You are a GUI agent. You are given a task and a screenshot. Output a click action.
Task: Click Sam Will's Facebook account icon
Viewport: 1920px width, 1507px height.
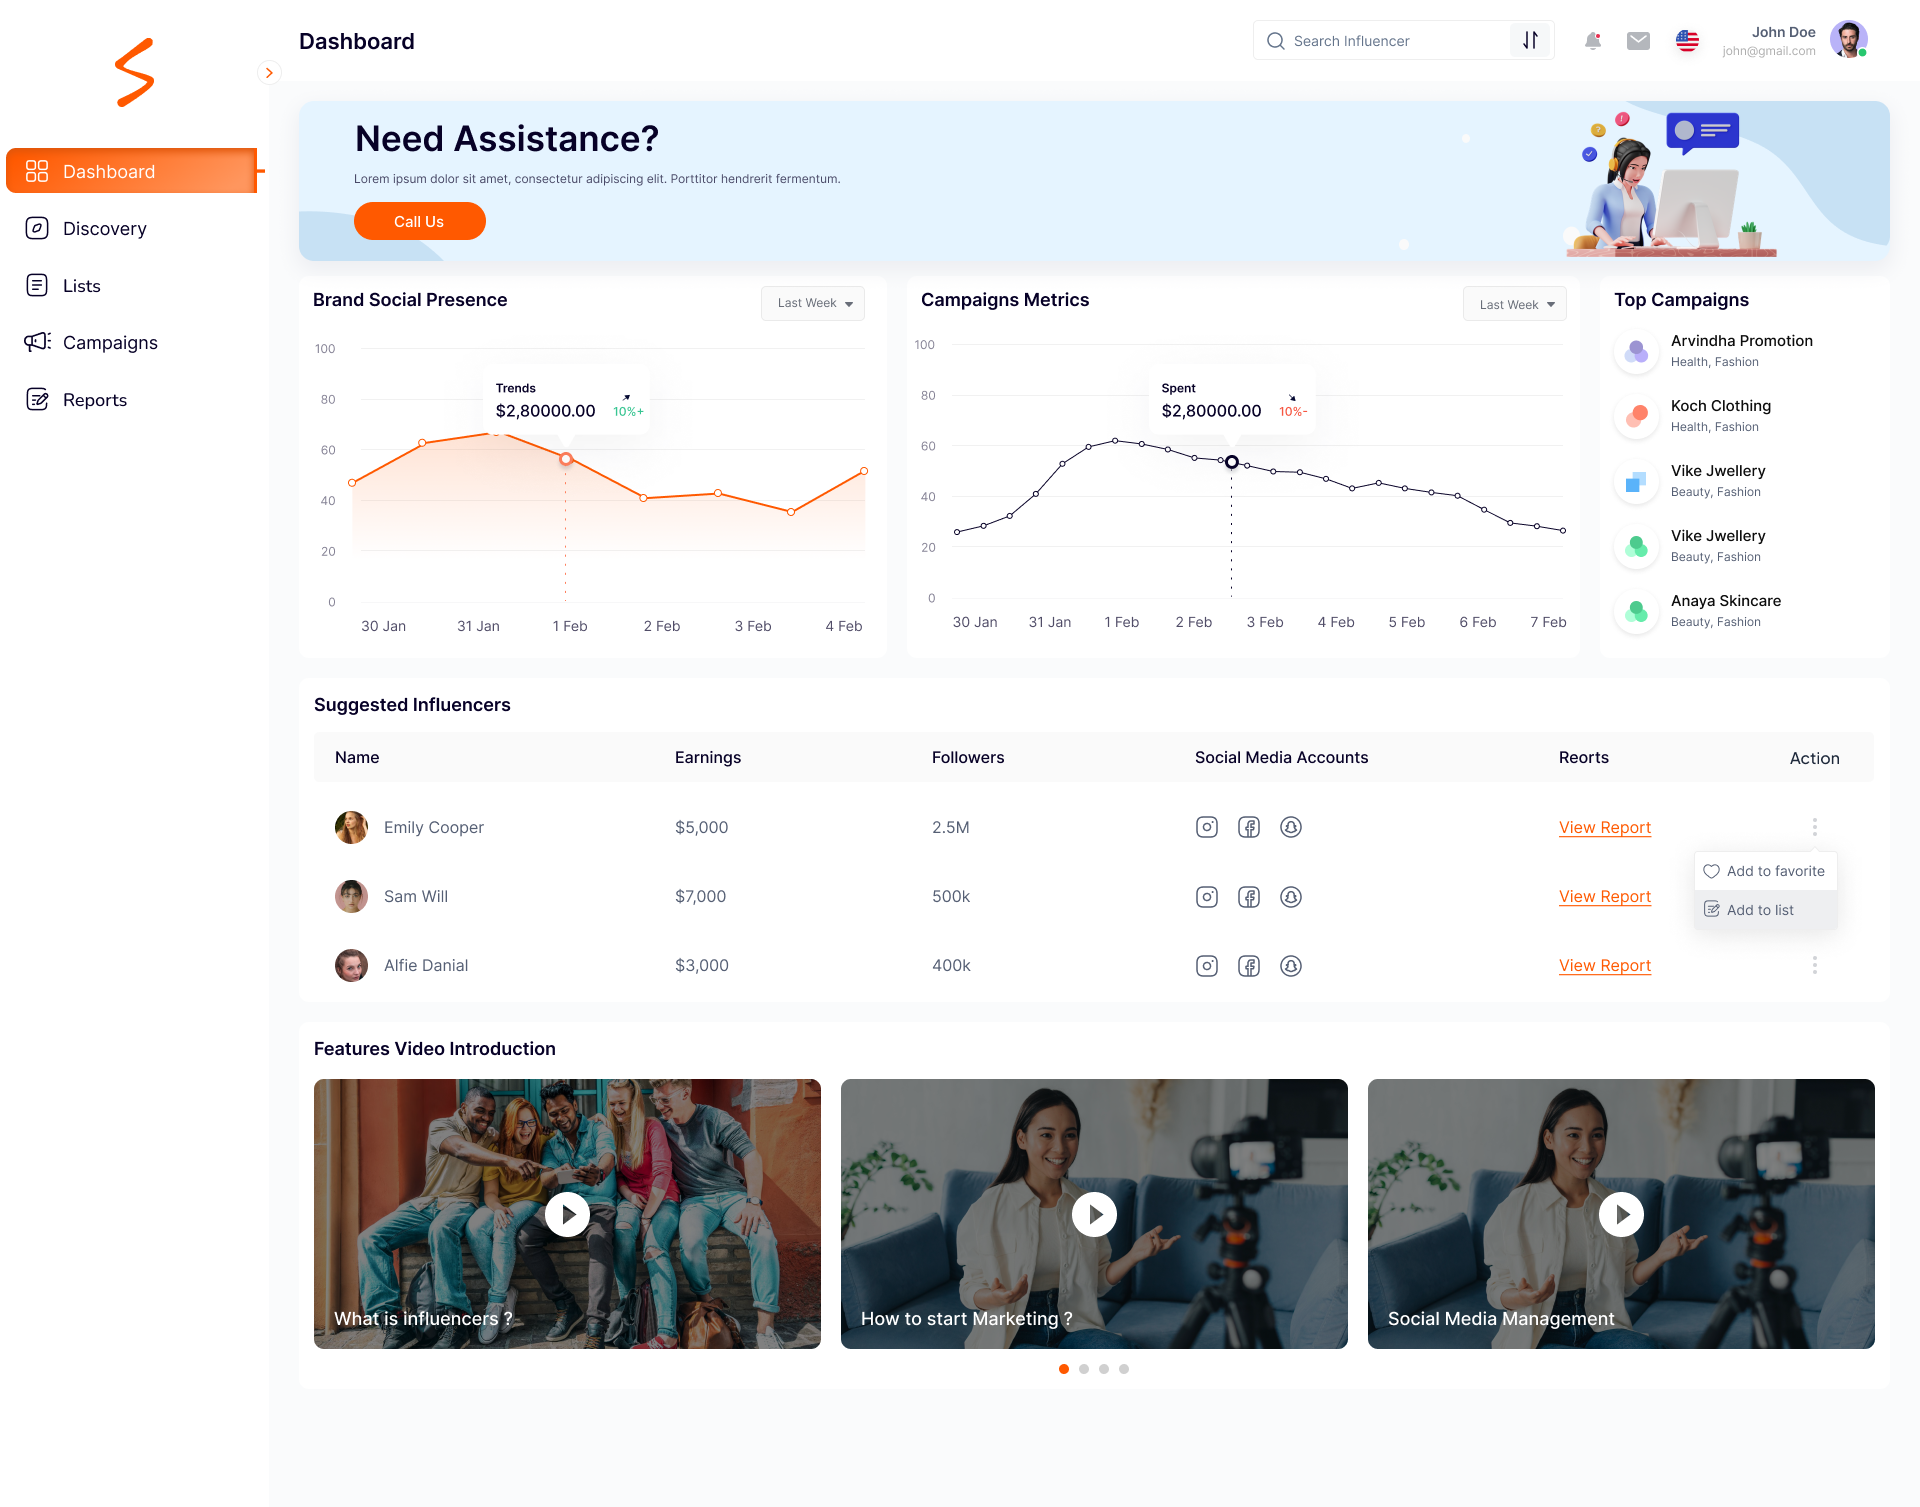coord(1248,897)
